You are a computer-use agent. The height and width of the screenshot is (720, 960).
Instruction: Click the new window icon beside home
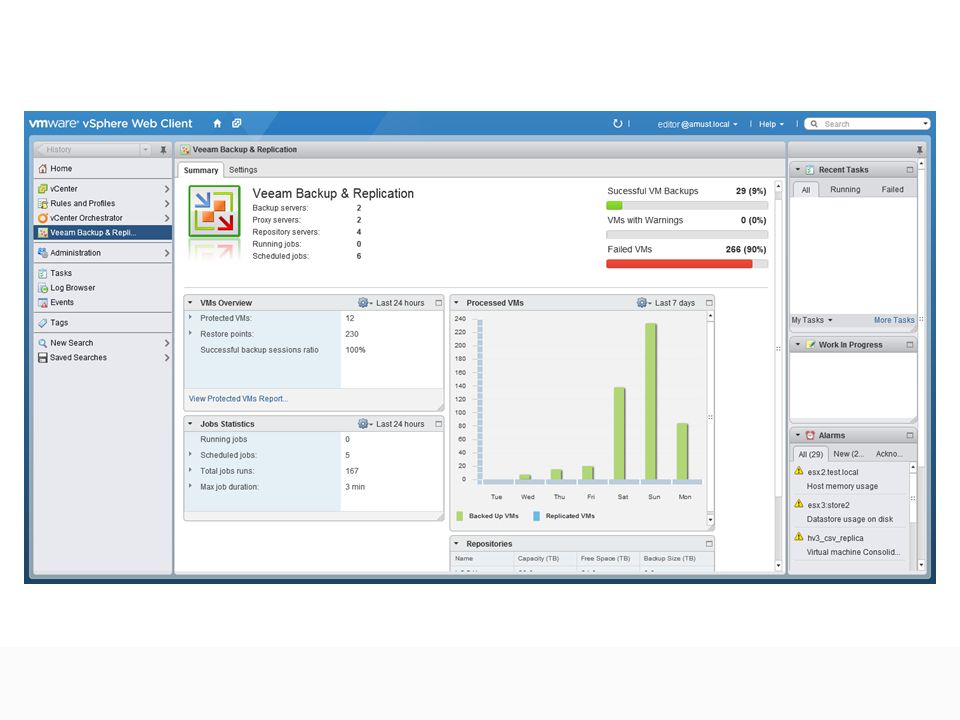coord(236,124)
